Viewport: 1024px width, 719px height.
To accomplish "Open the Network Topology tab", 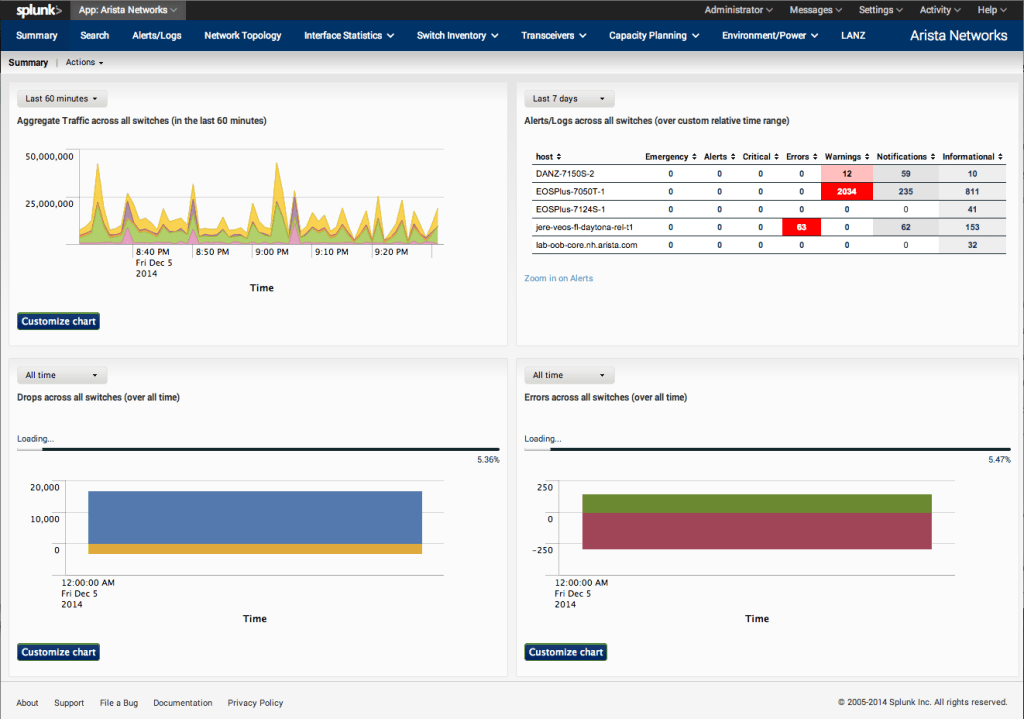I will point(242,35).
